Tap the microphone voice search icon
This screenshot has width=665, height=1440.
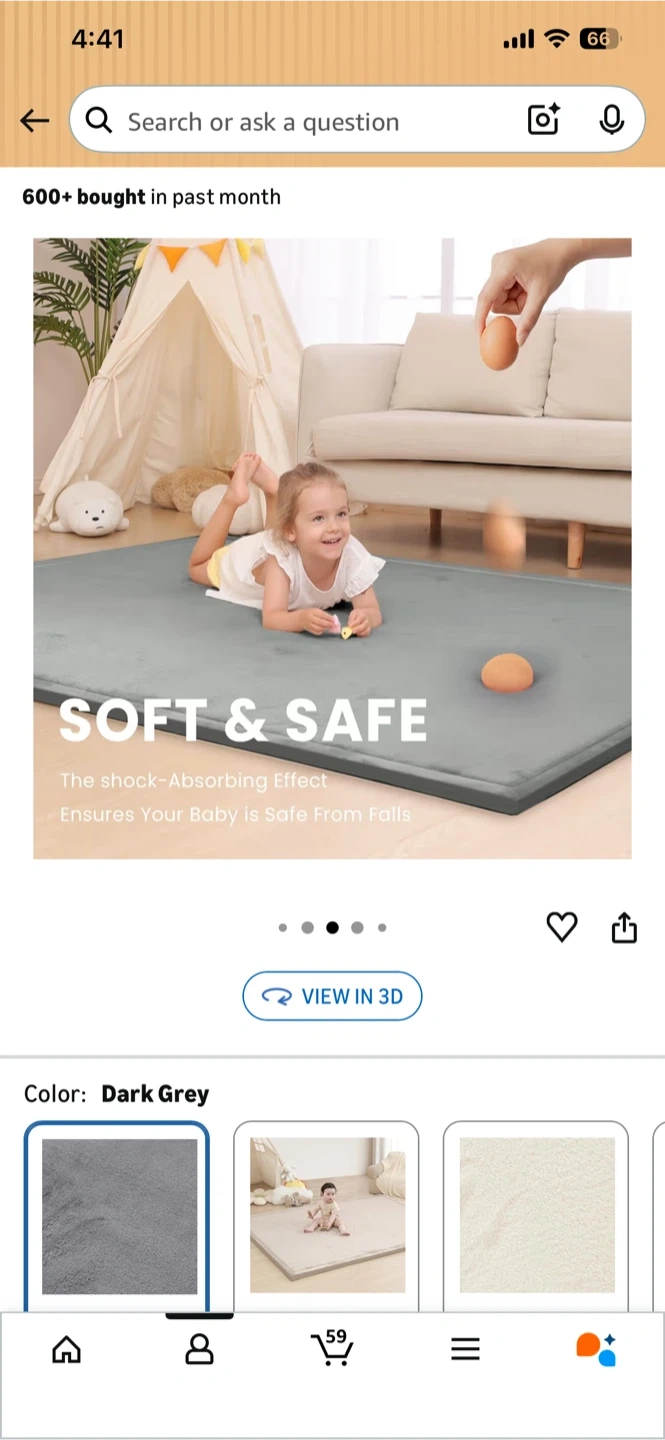point(611,120)
